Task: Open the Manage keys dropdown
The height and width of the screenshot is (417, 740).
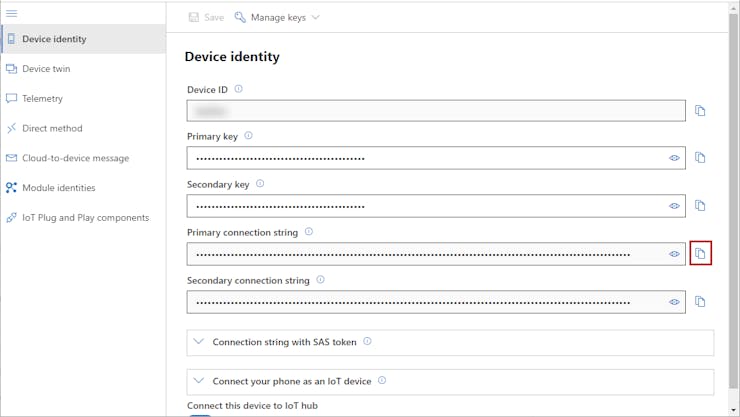Action: (x=277, y=17)
